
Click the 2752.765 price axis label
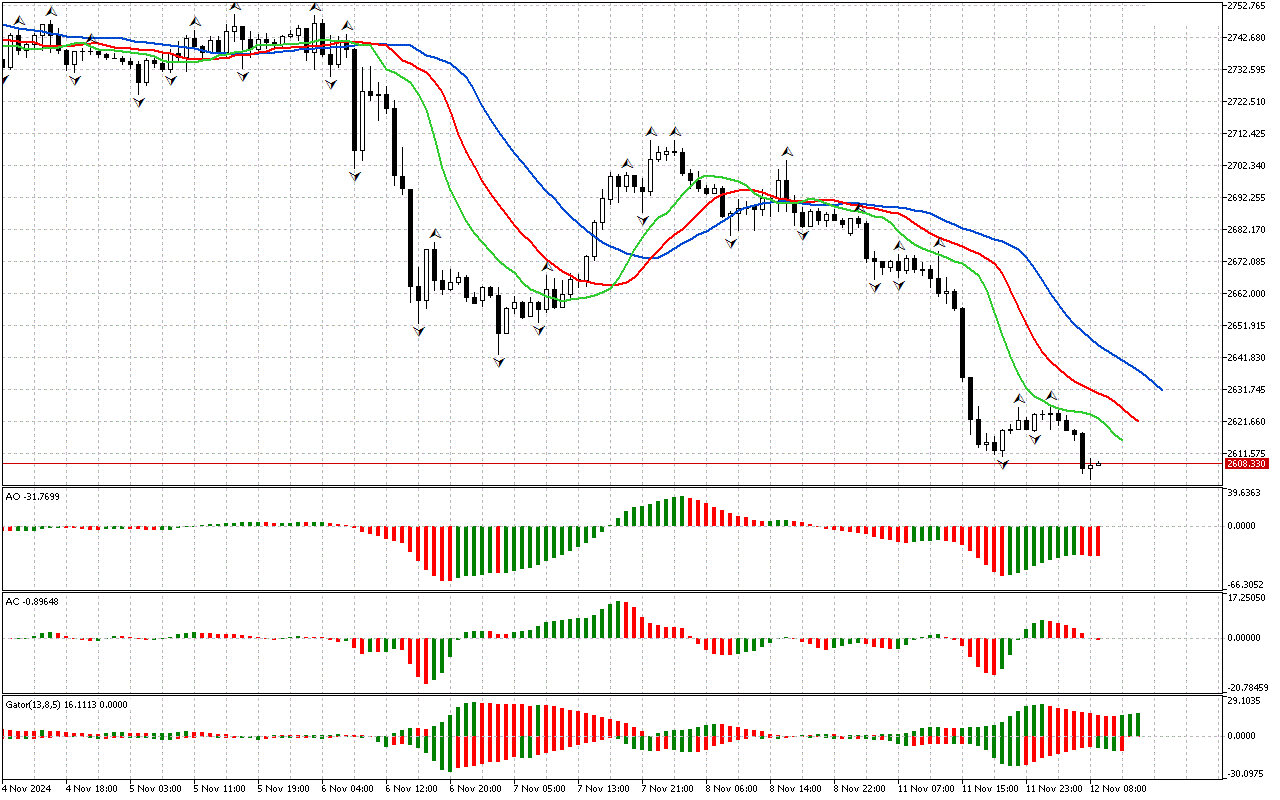click(1248, 6)
